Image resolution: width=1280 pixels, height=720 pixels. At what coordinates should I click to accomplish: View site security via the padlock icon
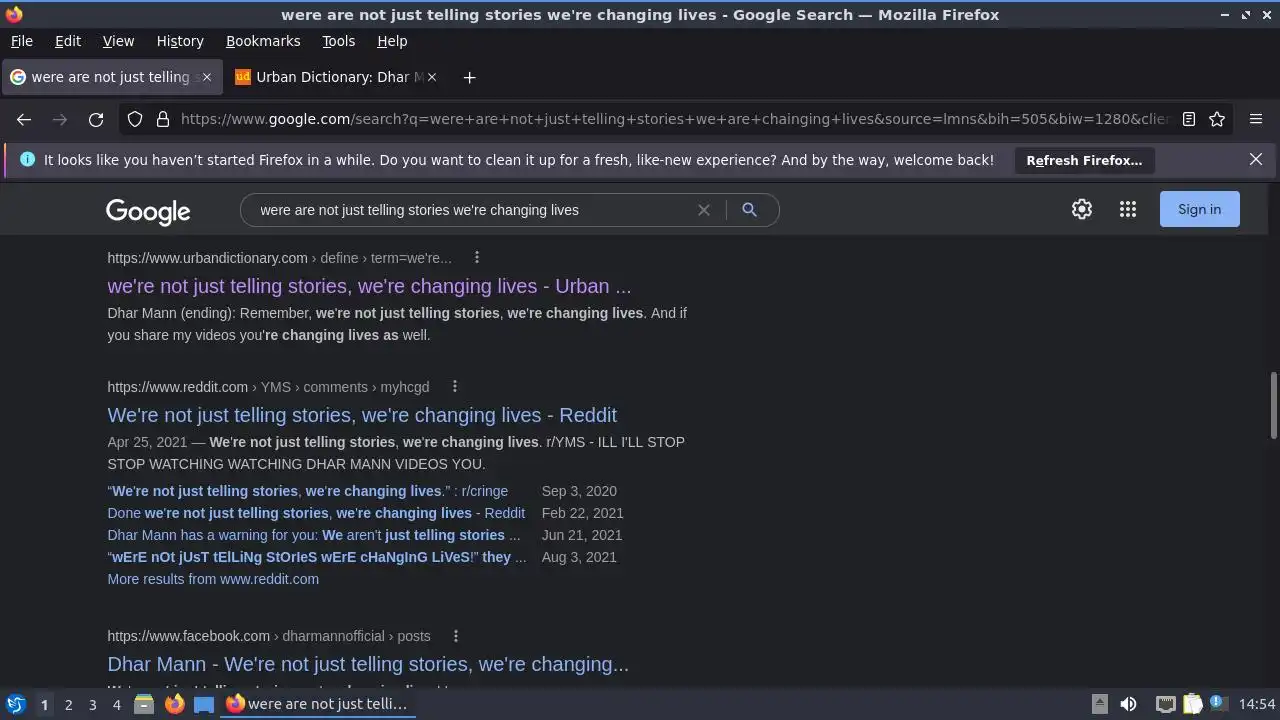tap(163, 119)
